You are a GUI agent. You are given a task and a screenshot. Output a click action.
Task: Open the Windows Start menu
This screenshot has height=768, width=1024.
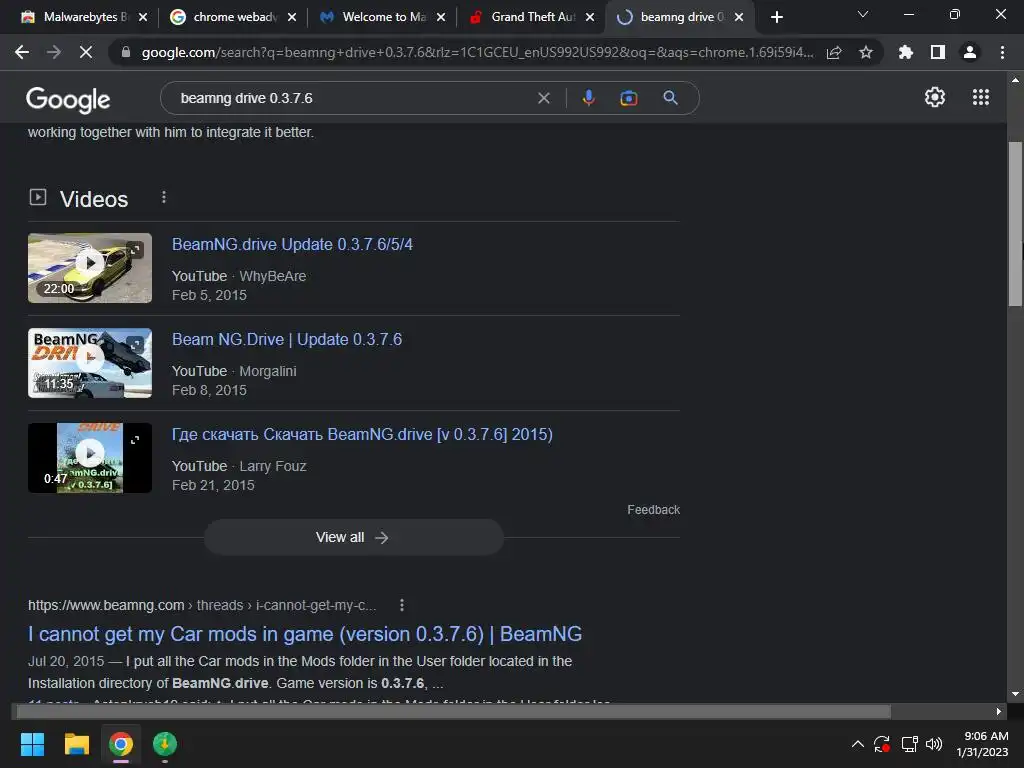point(32,744)
